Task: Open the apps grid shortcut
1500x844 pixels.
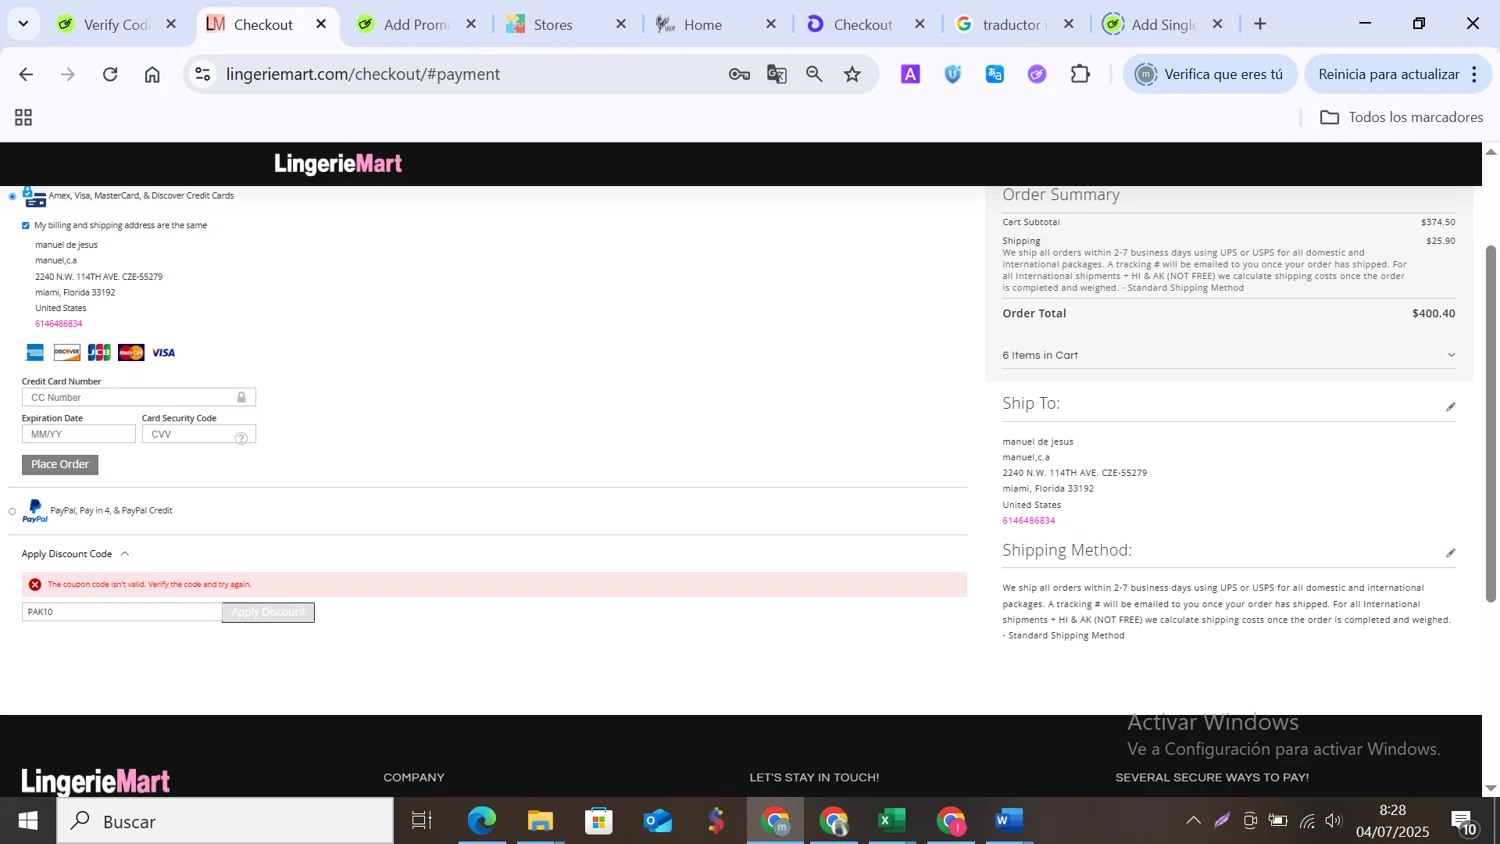Action: [23, 118]
